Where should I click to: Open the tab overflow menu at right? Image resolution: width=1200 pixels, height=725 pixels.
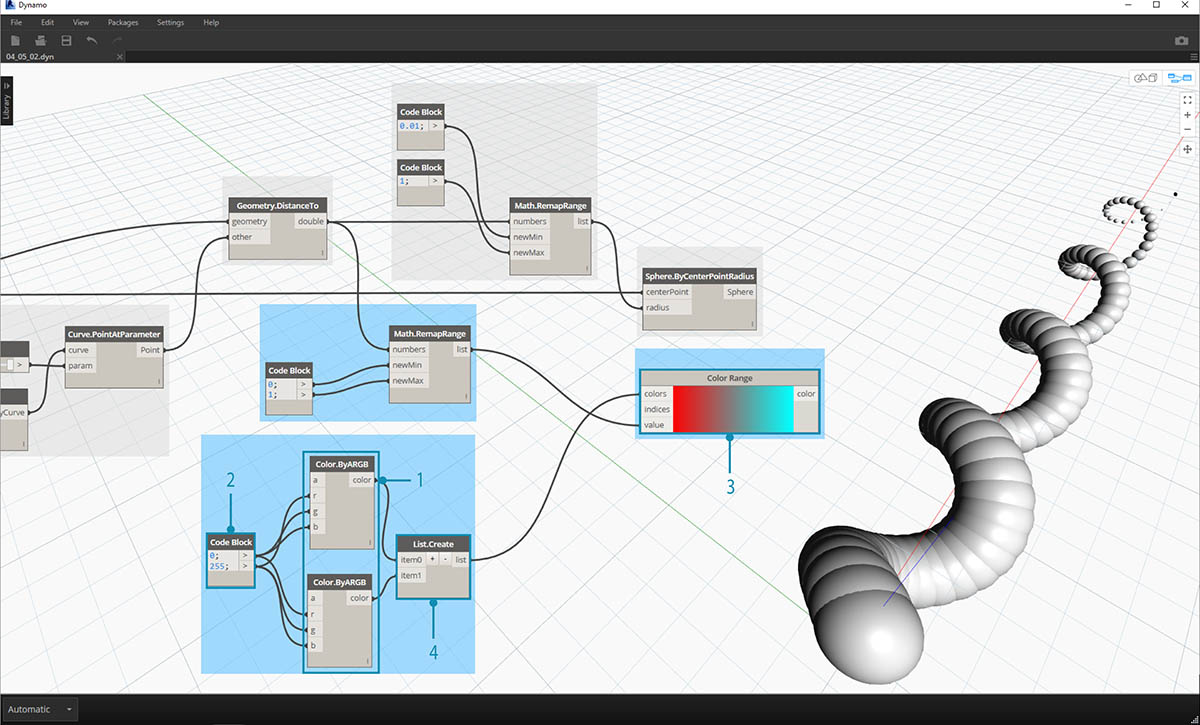(1191, 57)
